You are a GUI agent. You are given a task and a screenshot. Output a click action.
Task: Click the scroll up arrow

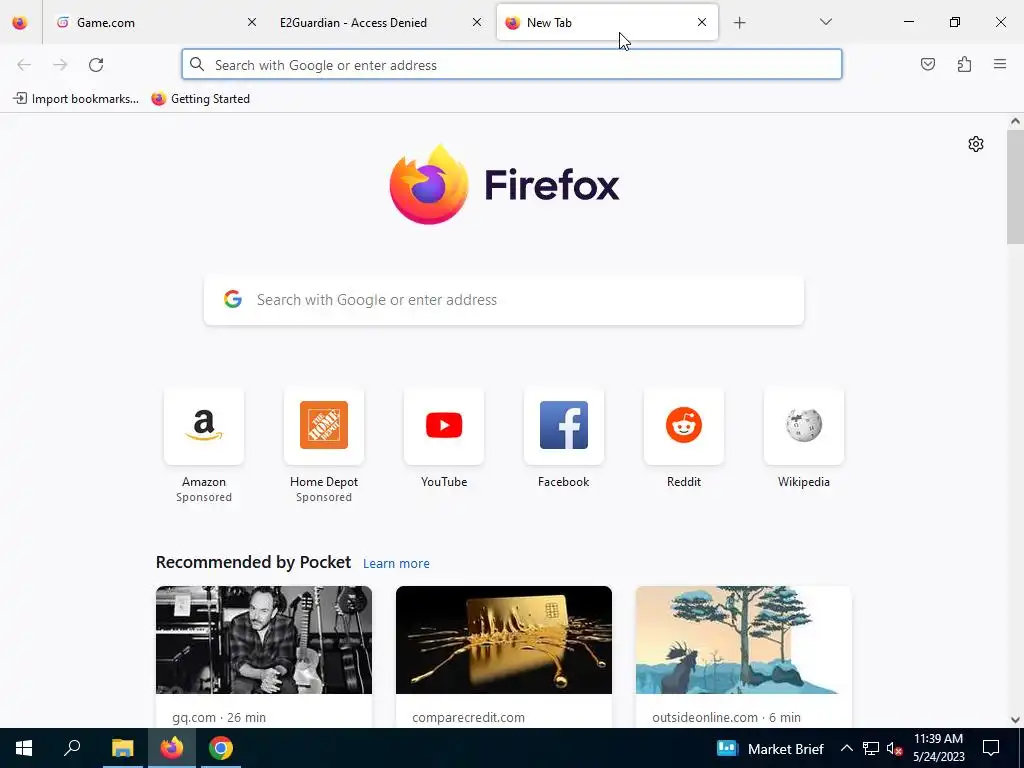click(1015, 121)
